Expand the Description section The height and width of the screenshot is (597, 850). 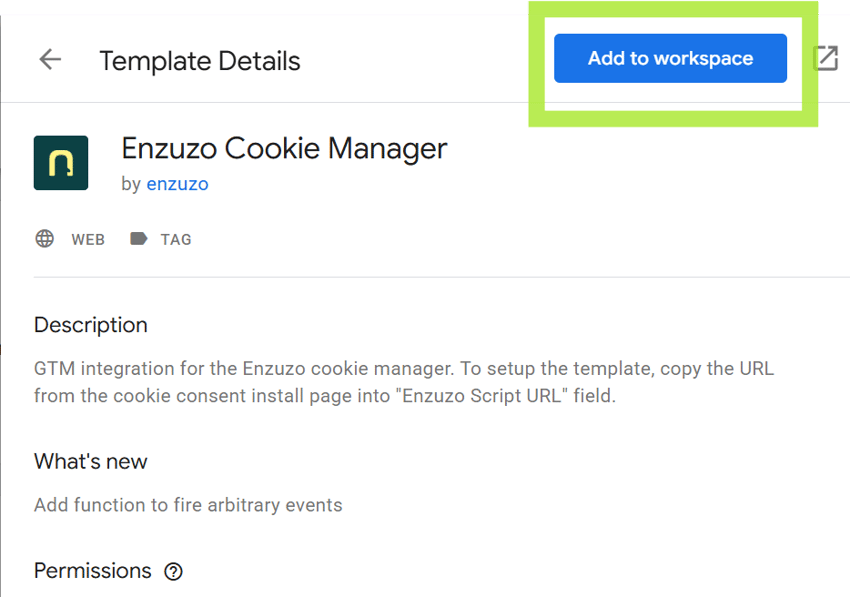[91, 325]
